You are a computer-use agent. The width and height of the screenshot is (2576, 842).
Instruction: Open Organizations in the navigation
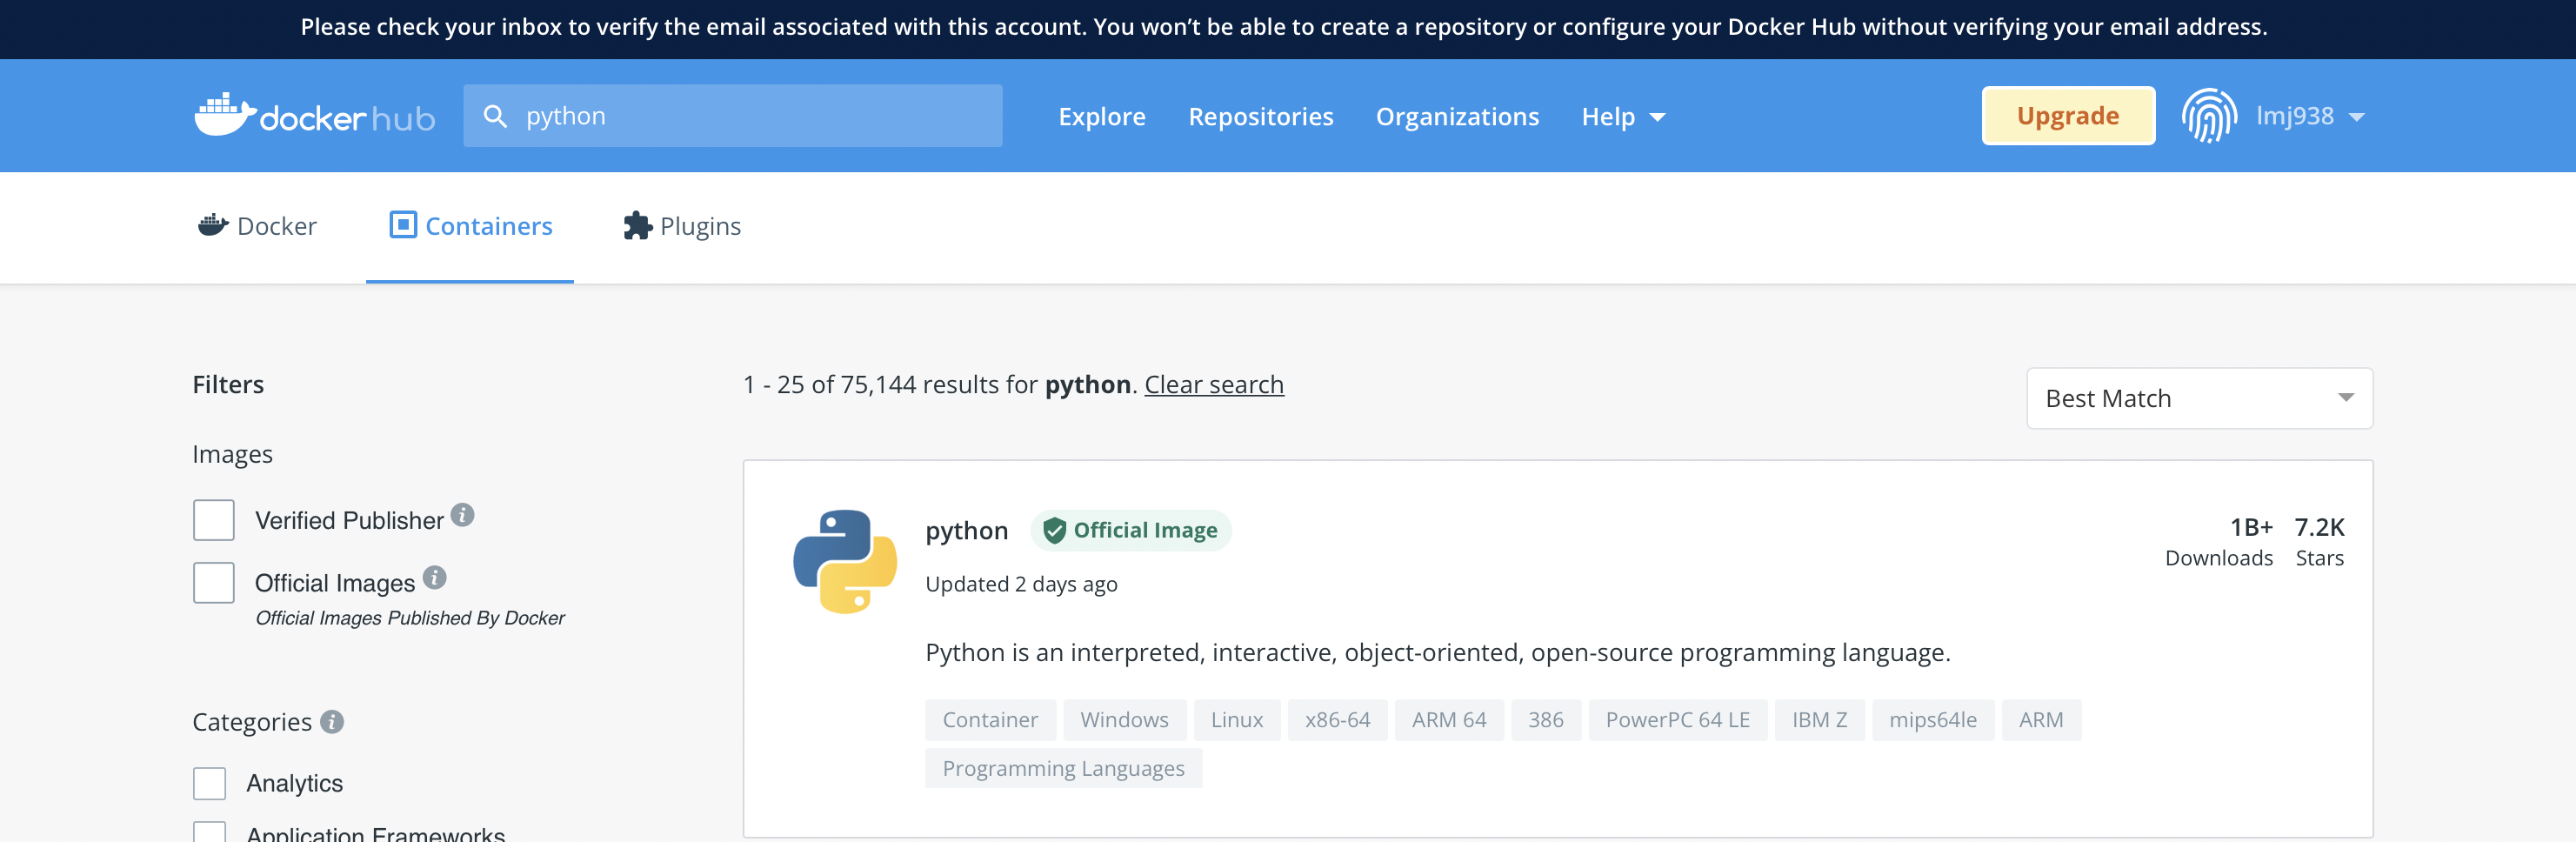pos(1457,116)
